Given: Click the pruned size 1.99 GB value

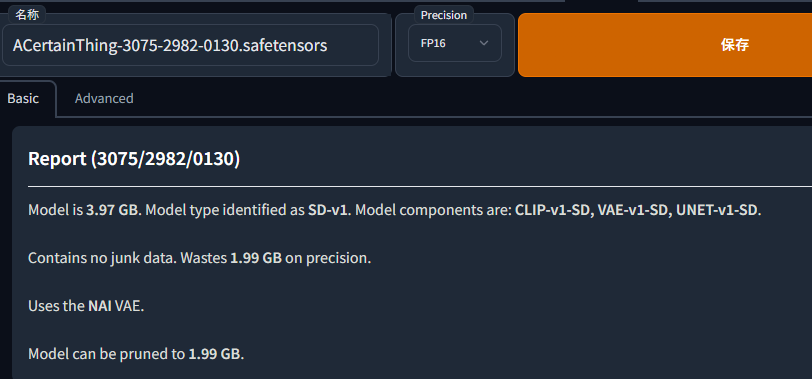Looking at the screenshot, I should tap(214, 354).
